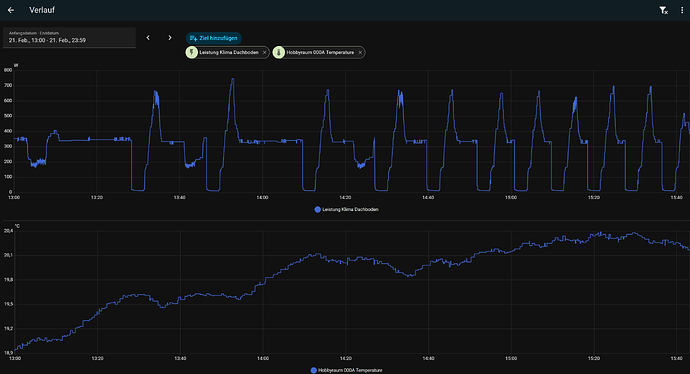Screen dimensions: 690x374
Task: Click the thermometer icon on Hobbyraum chip
Action: pos(279,52)
